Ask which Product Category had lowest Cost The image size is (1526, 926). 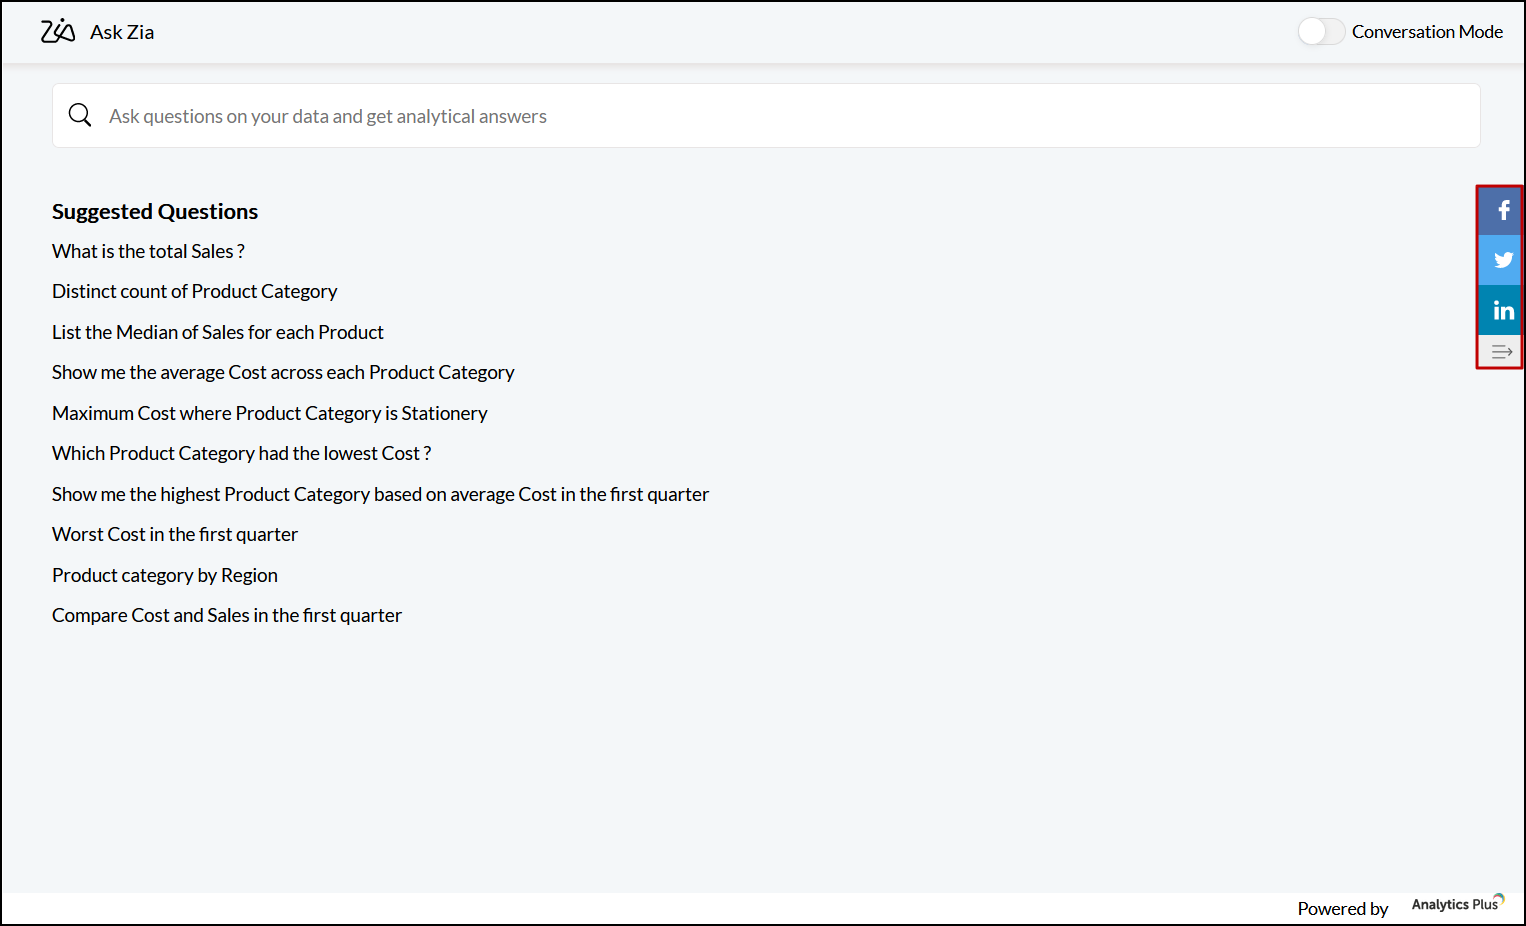[x=241, y=454]
